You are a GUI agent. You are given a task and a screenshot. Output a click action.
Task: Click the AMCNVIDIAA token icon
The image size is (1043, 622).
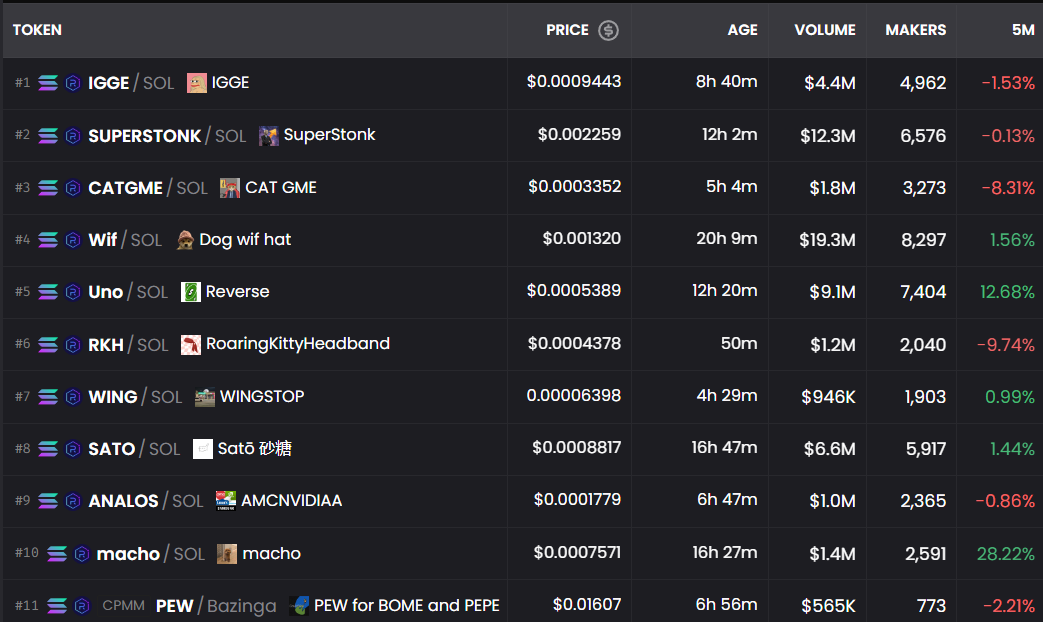tap(225, 501)
